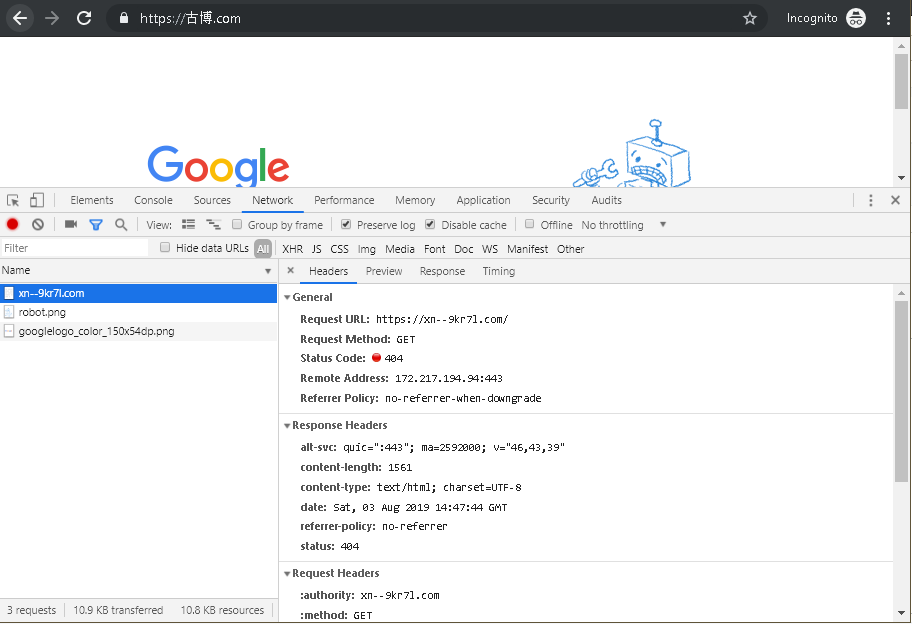Close DevTools panel with X
Screen dimensions: 912x624
pos(895,200)
